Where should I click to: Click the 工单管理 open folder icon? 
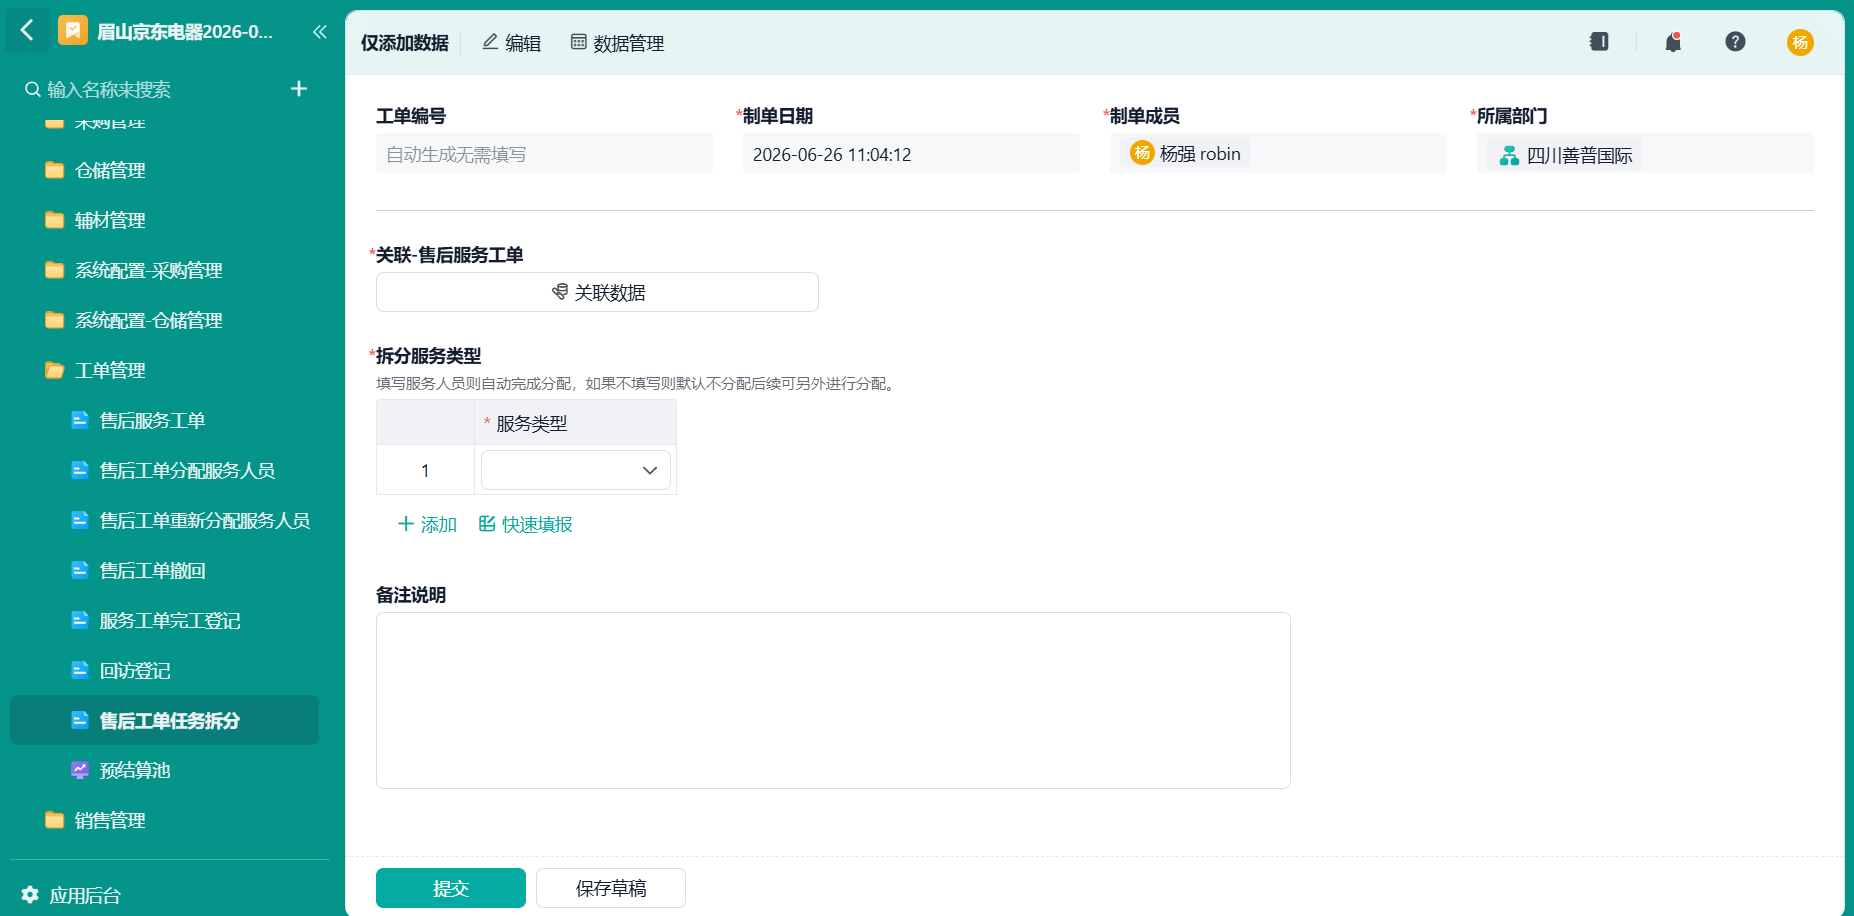click(x=55, y=370)
